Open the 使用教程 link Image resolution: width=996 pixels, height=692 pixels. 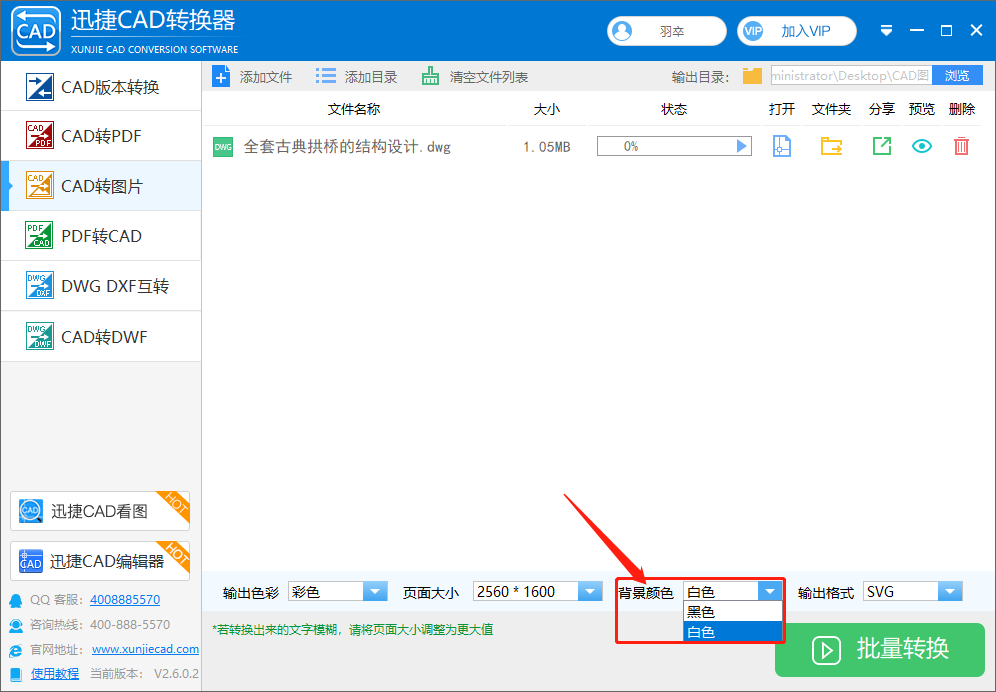(x=55, y=674)
